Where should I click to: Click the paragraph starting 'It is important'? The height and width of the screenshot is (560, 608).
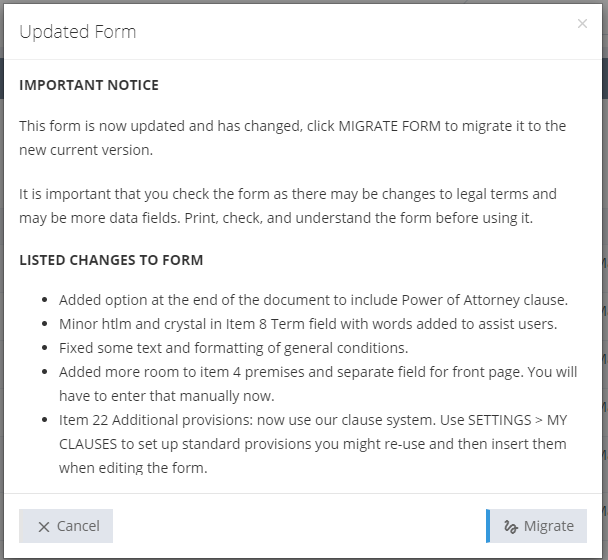click(288, 203)
